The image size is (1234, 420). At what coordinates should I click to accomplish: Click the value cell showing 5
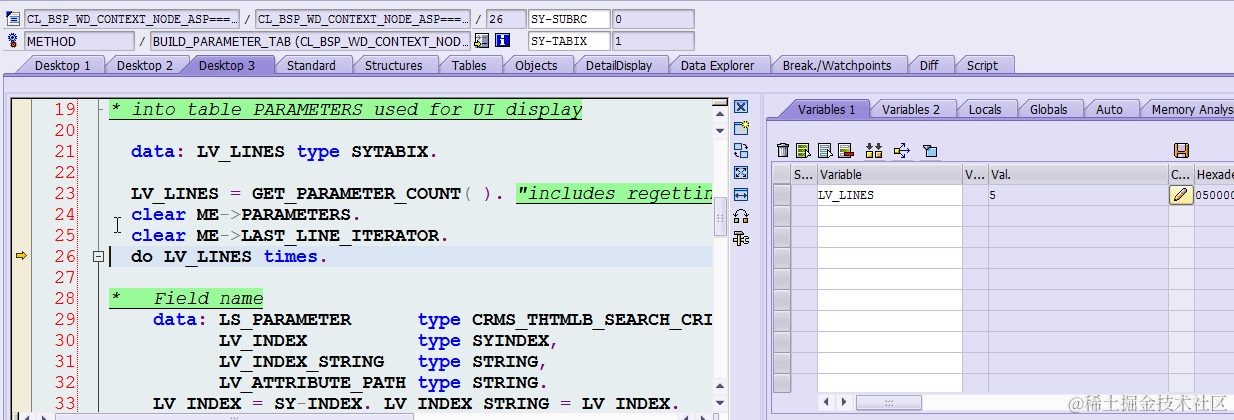(1077, 195)
